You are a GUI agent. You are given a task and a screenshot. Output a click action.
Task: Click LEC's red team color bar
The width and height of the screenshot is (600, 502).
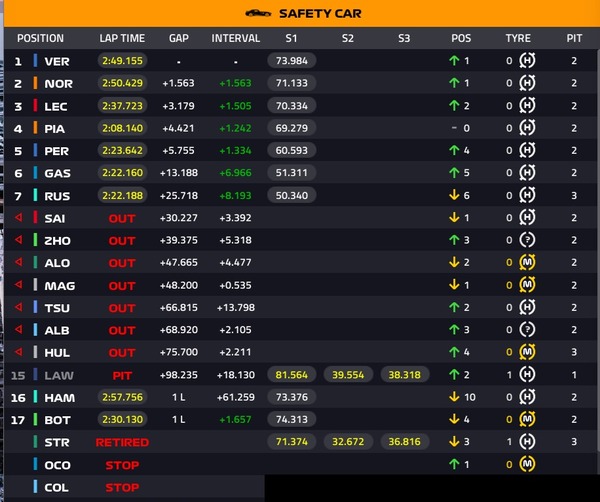[x=35, y=105]
